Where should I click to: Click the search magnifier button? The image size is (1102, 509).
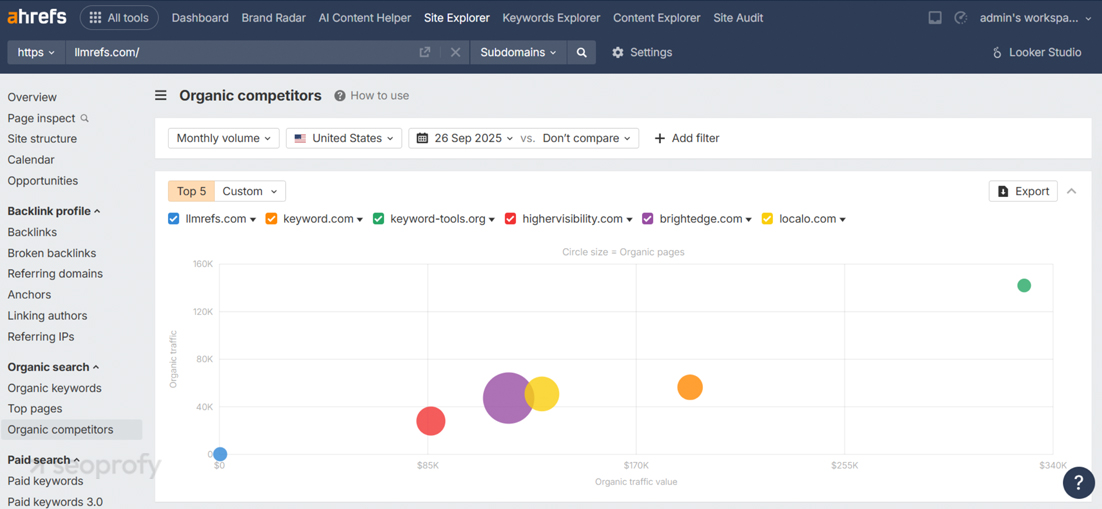pyautogui.click(x=582, y=52)
